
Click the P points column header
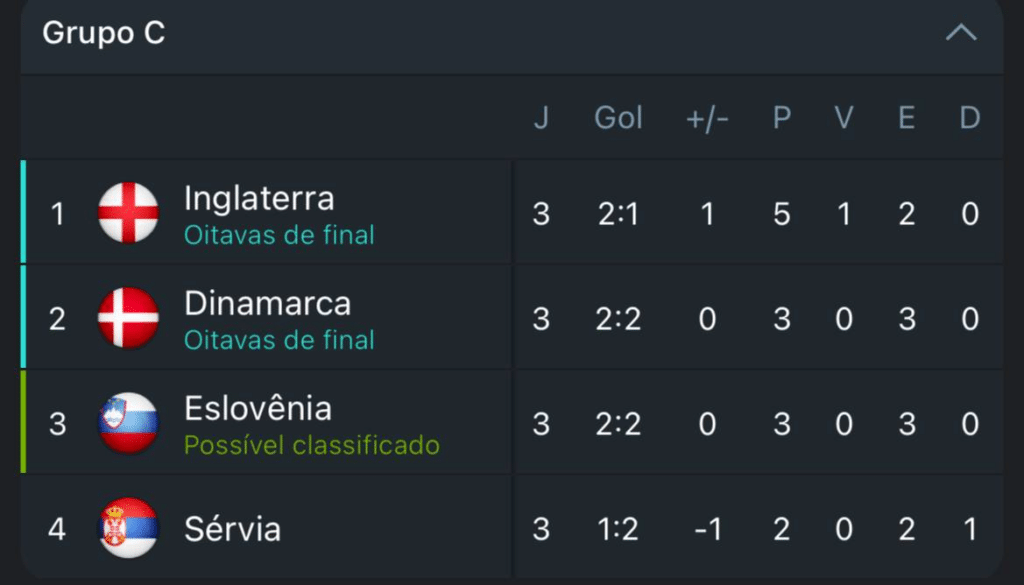pos(782,118)
